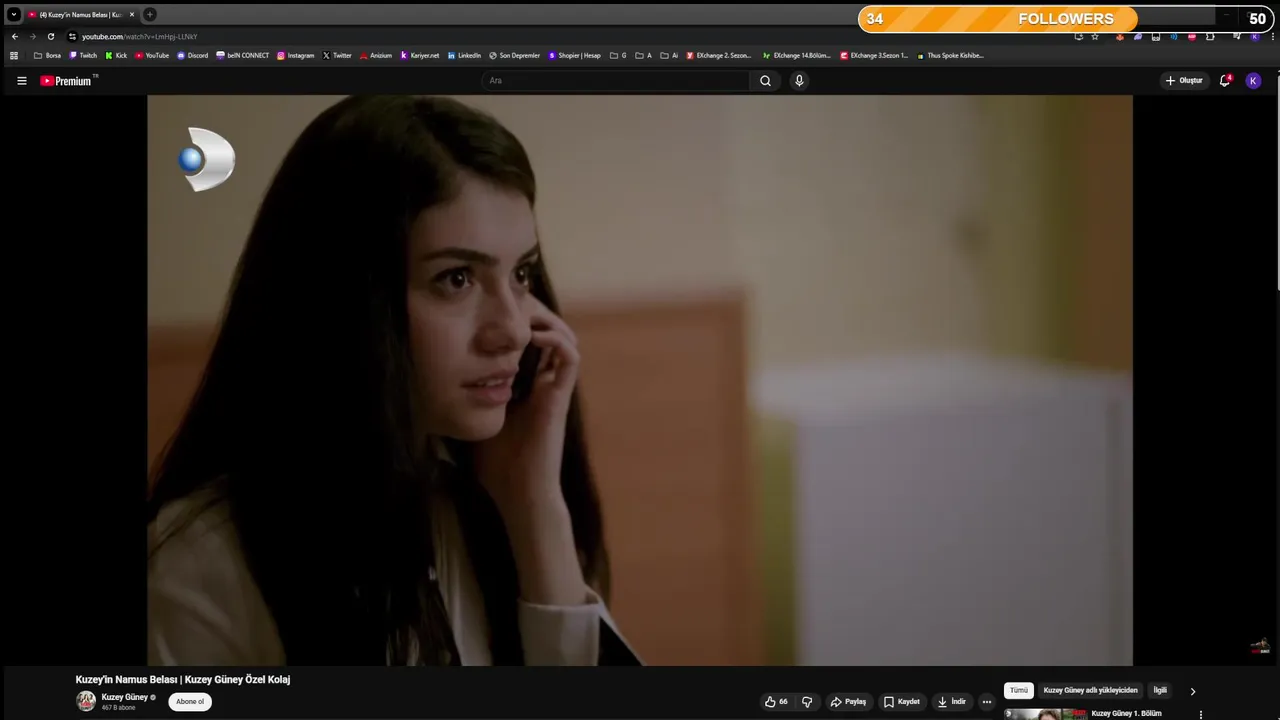This screenshot has height=720, width=1280.
Task: Expand the A bookmark folder
Action: click(643, 56)
